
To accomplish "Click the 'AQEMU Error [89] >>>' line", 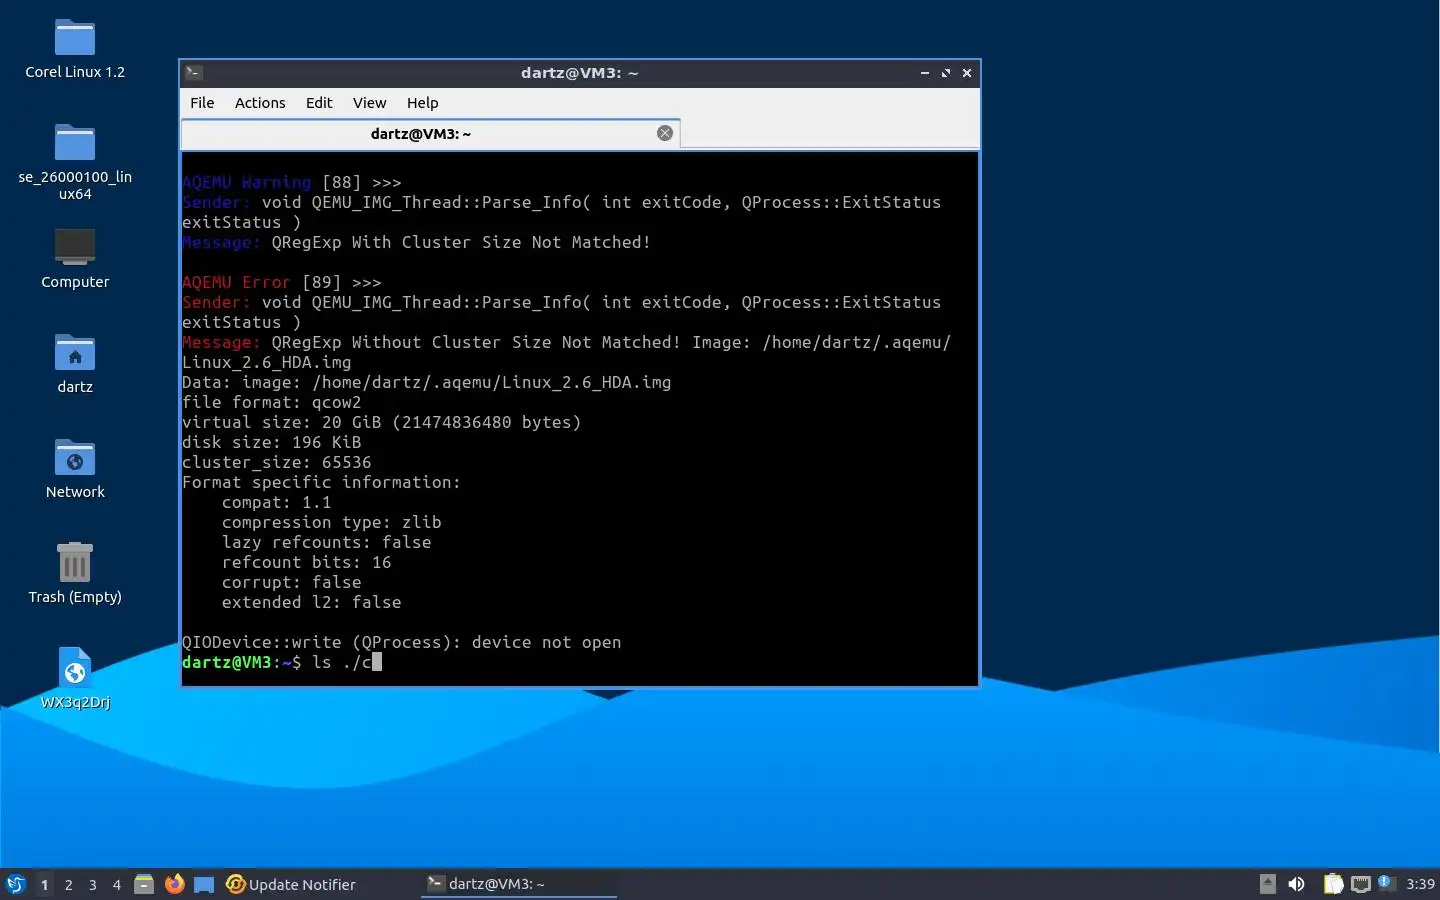I will tap(282, 282).
